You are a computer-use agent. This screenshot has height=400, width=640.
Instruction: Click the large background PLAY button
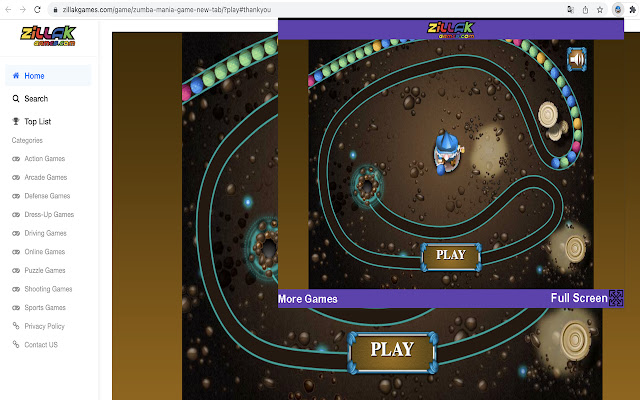pyautogui.click(x=392, y=353)
